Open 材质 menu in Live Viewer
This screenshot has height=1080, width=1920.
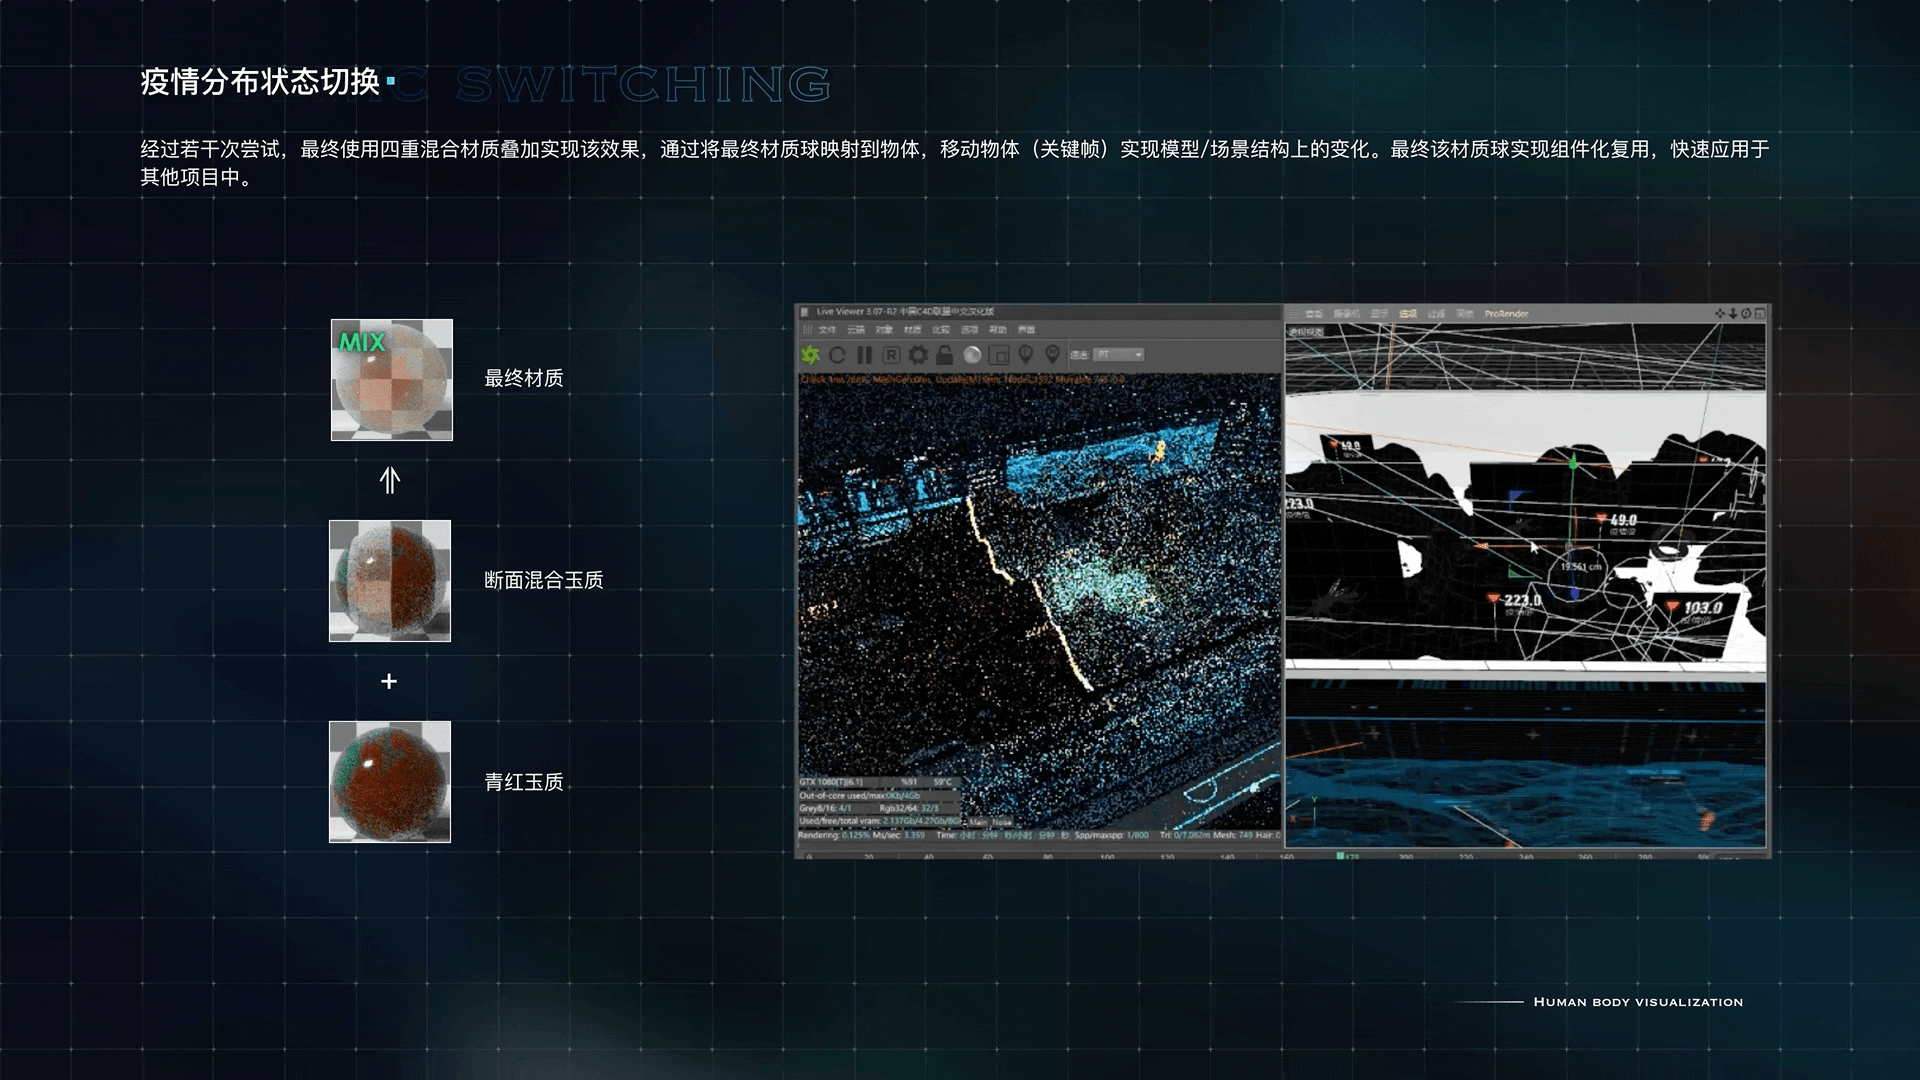pos(912,330)
